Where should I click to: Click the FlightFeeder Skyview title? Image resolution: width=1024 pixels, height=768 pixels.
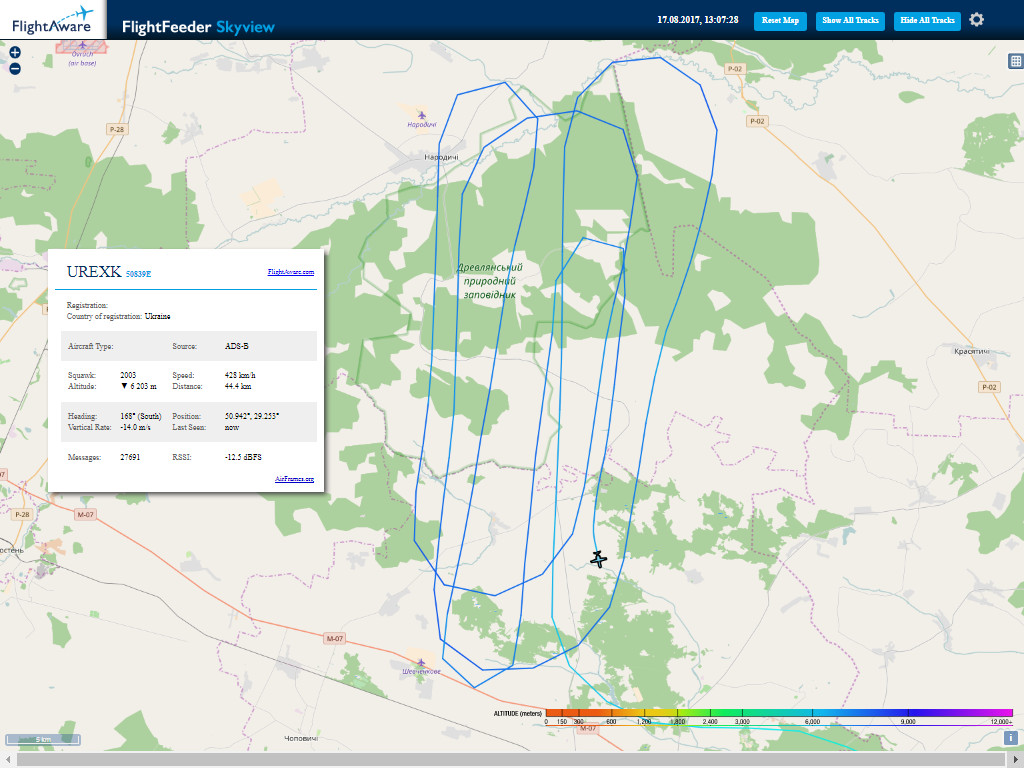198,27
